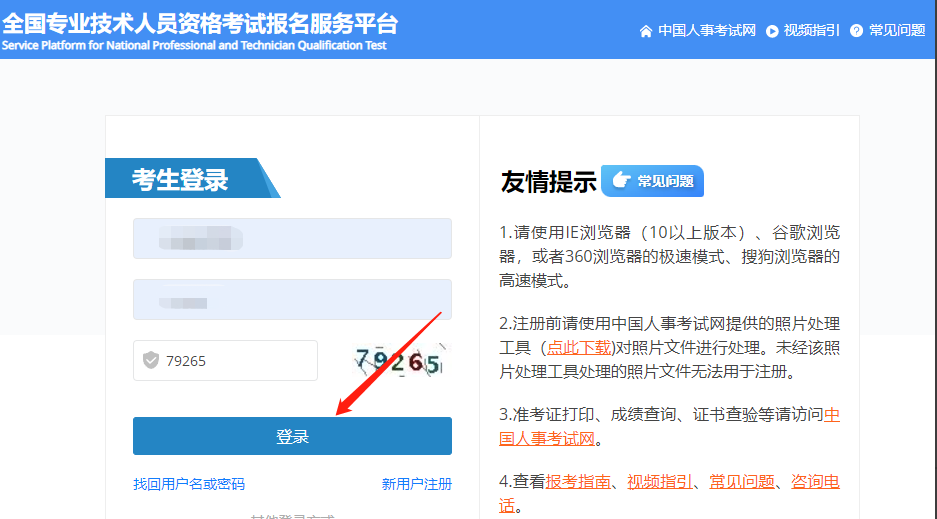Screen dimensions: 937x519
Task: Click the 考生登录 header tab
Action: (x=181, y=179)
